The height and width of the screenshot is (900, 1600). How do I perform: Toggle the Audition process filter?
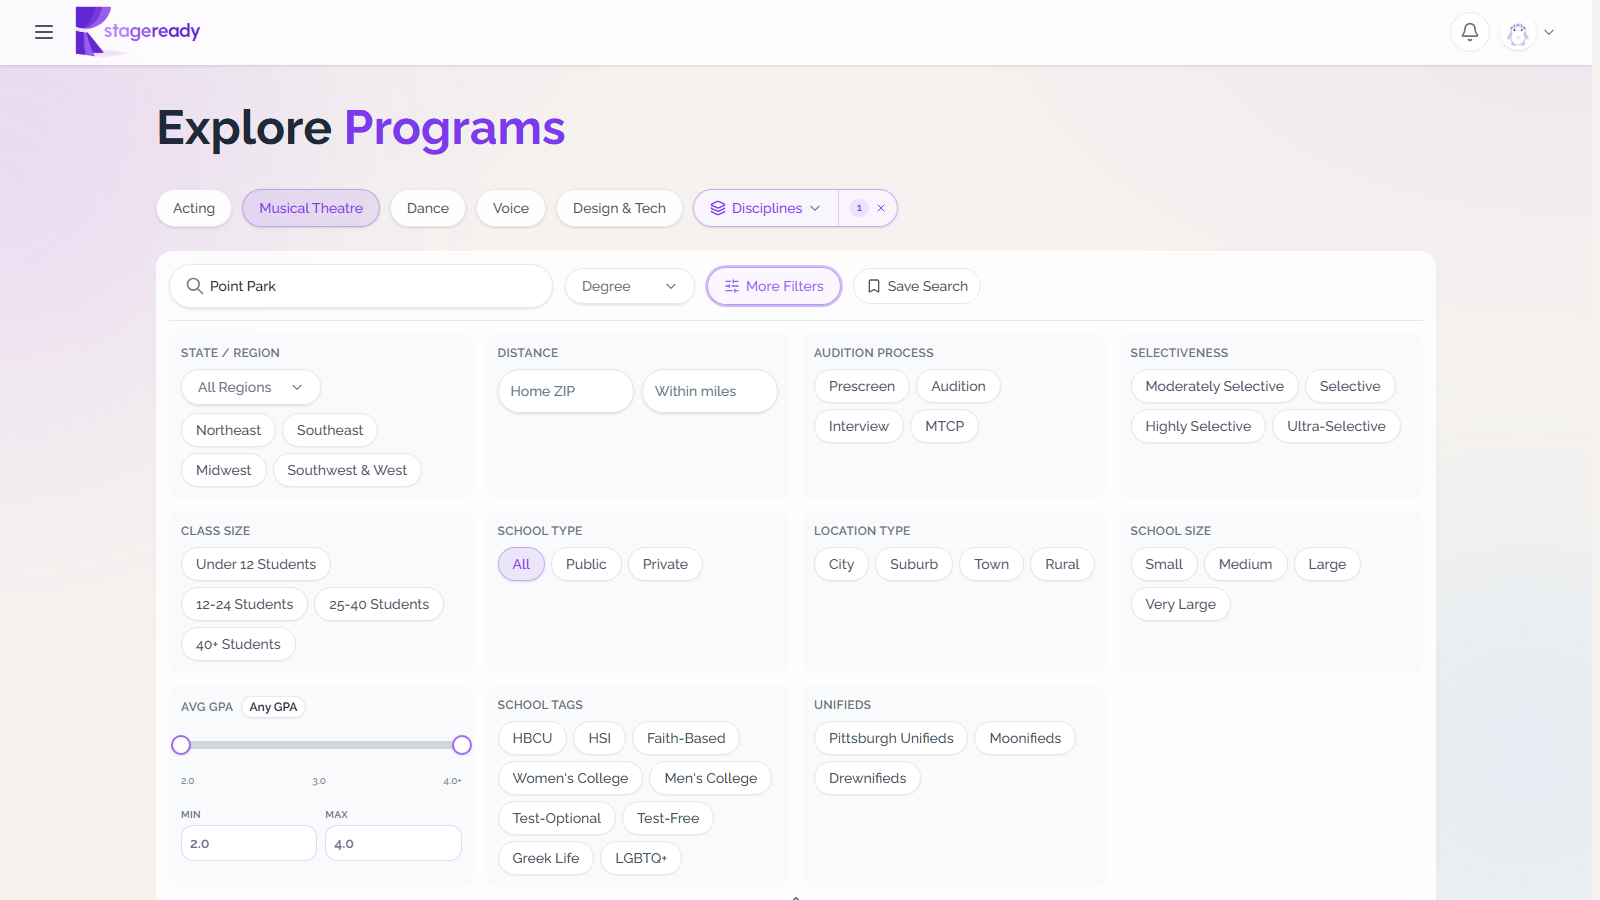[958, 386]
